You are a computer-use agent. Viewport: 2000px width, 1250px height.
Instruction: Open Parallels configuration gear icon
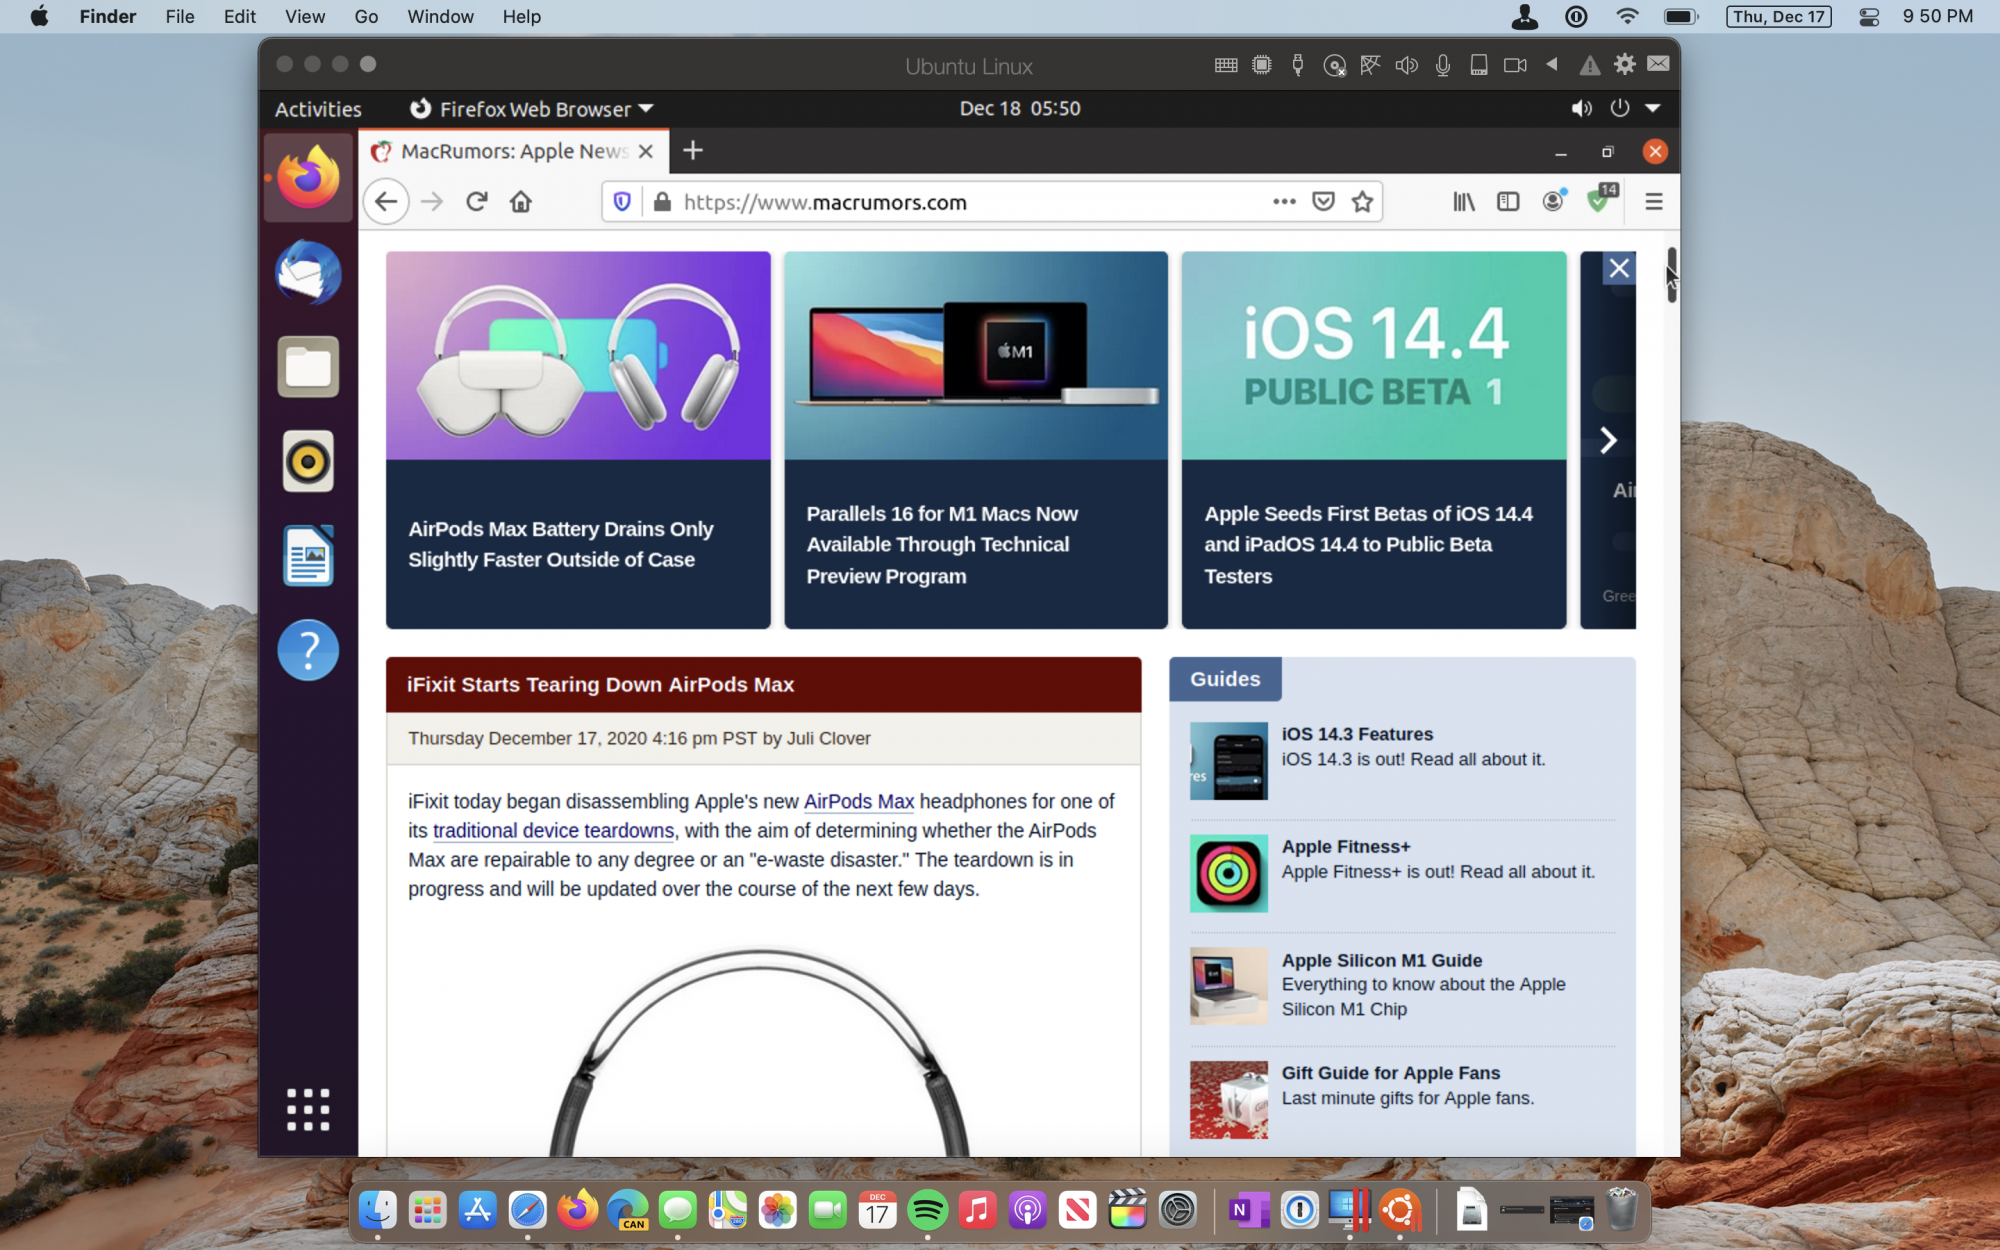click(x=1625, y=64)
